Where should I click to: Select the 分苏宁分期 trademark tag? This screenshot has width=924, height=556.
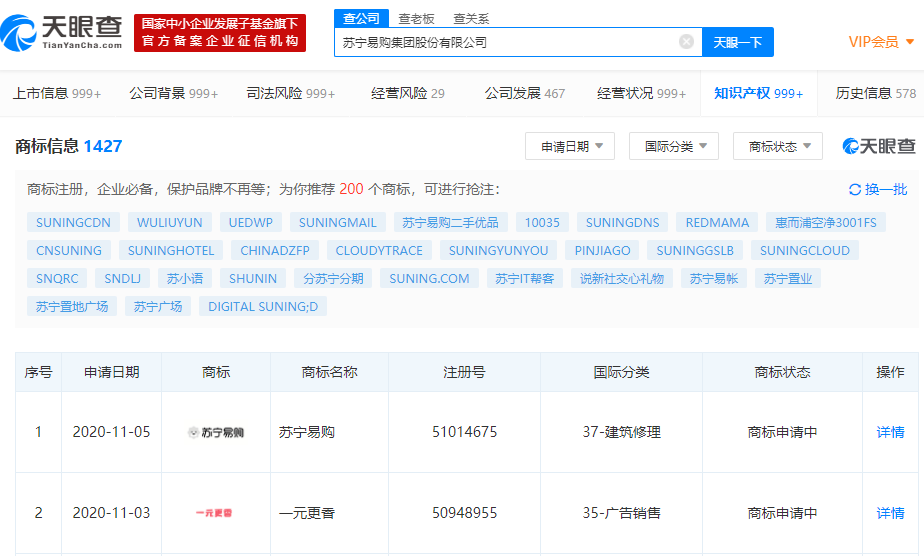click(333, 279)
